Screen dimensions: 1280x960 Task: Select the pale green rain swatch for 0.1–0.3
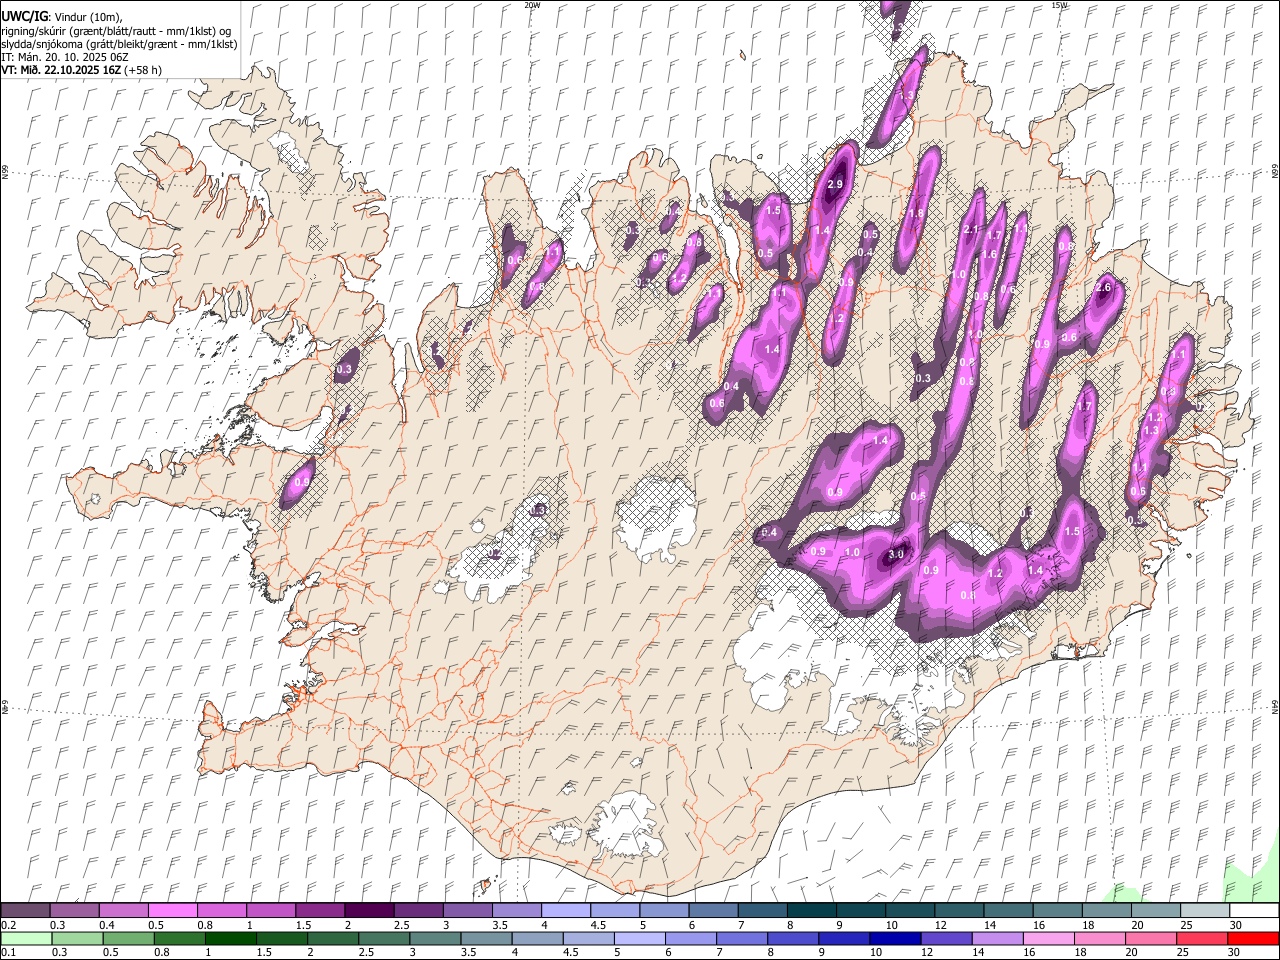26,939
